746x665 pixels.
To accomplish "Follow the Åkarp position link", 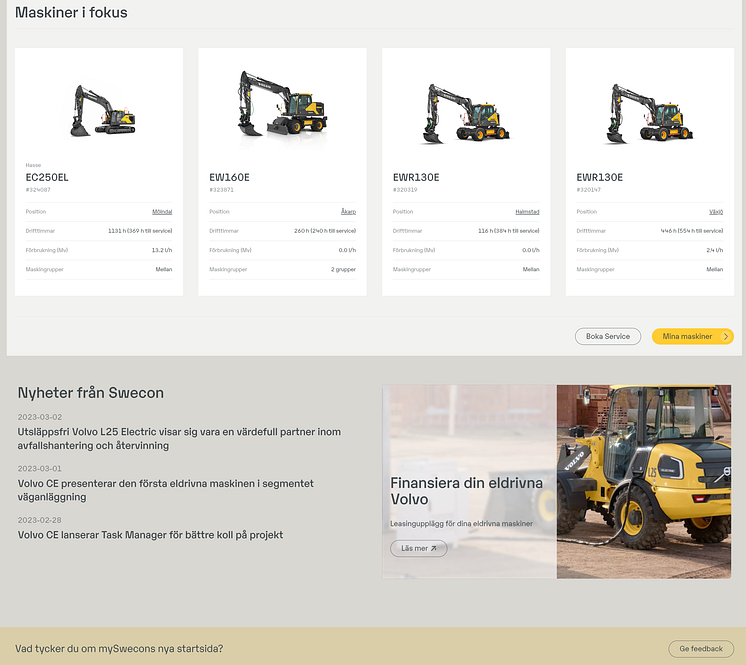I will click(348, 212).
